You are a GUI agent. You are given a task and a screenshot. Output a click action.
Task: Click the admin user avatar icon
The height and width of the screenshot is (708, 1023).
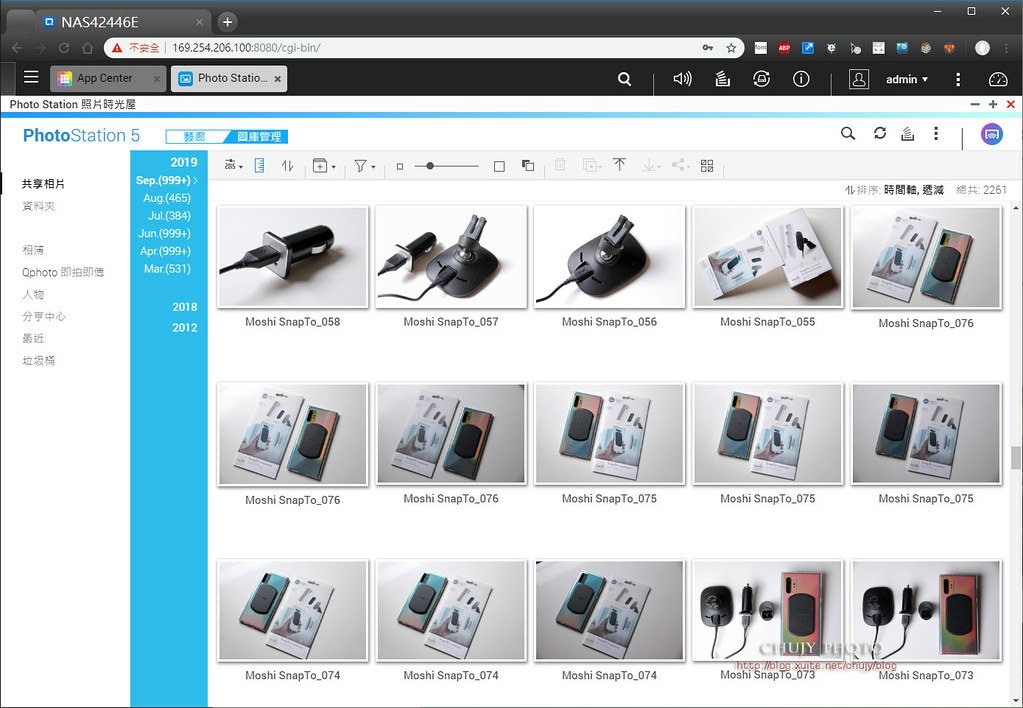(859, 79)
